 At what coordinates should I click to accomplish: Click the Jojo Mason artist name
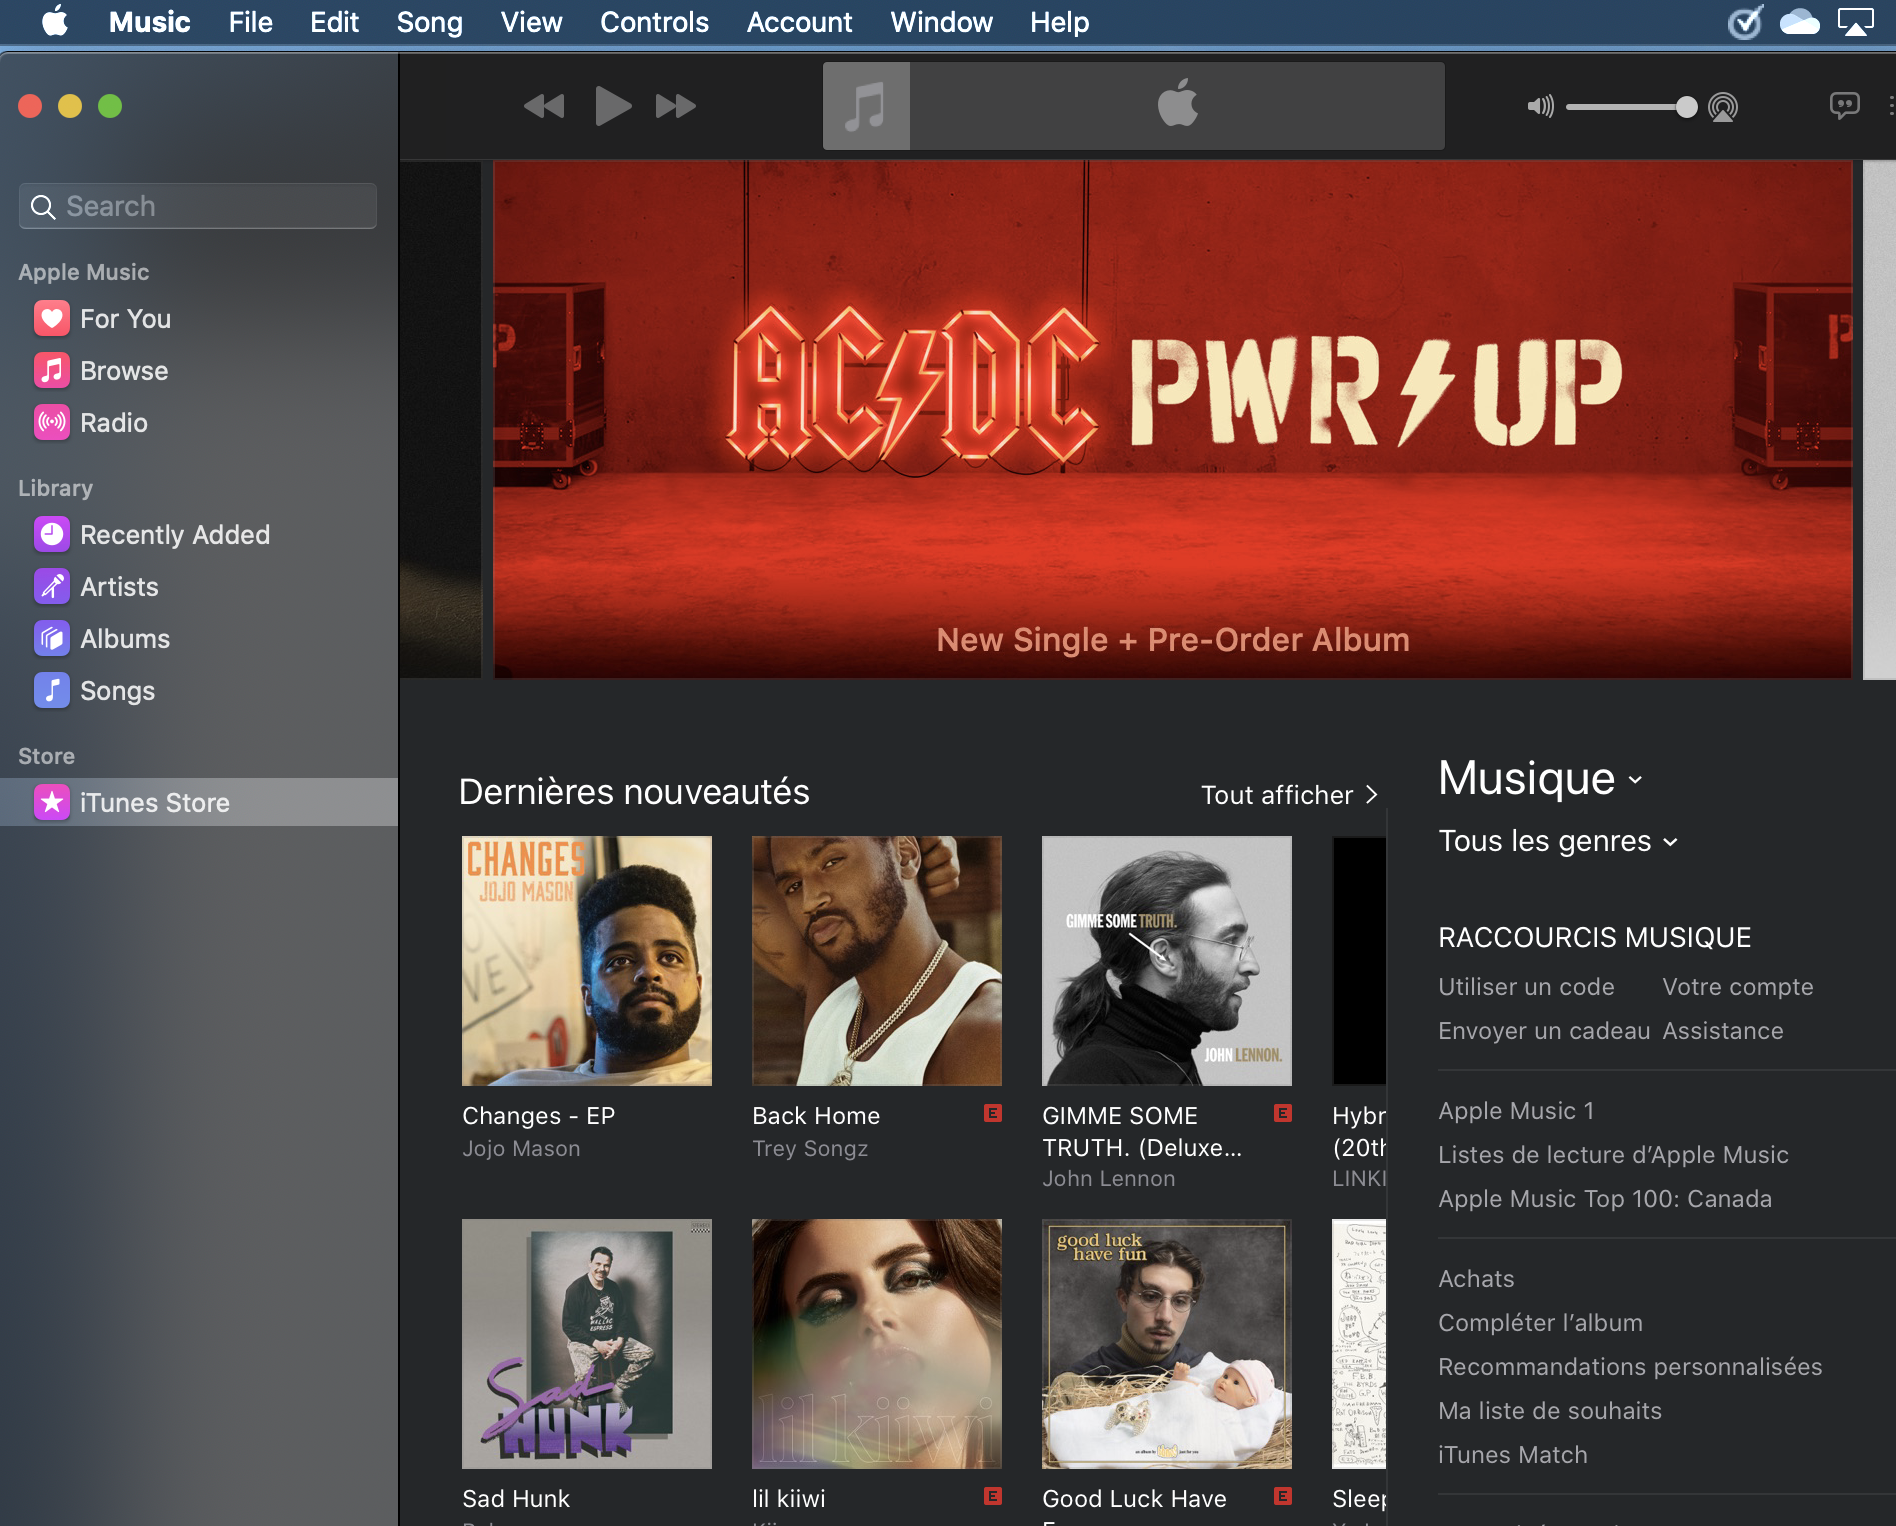point(521,1149)
